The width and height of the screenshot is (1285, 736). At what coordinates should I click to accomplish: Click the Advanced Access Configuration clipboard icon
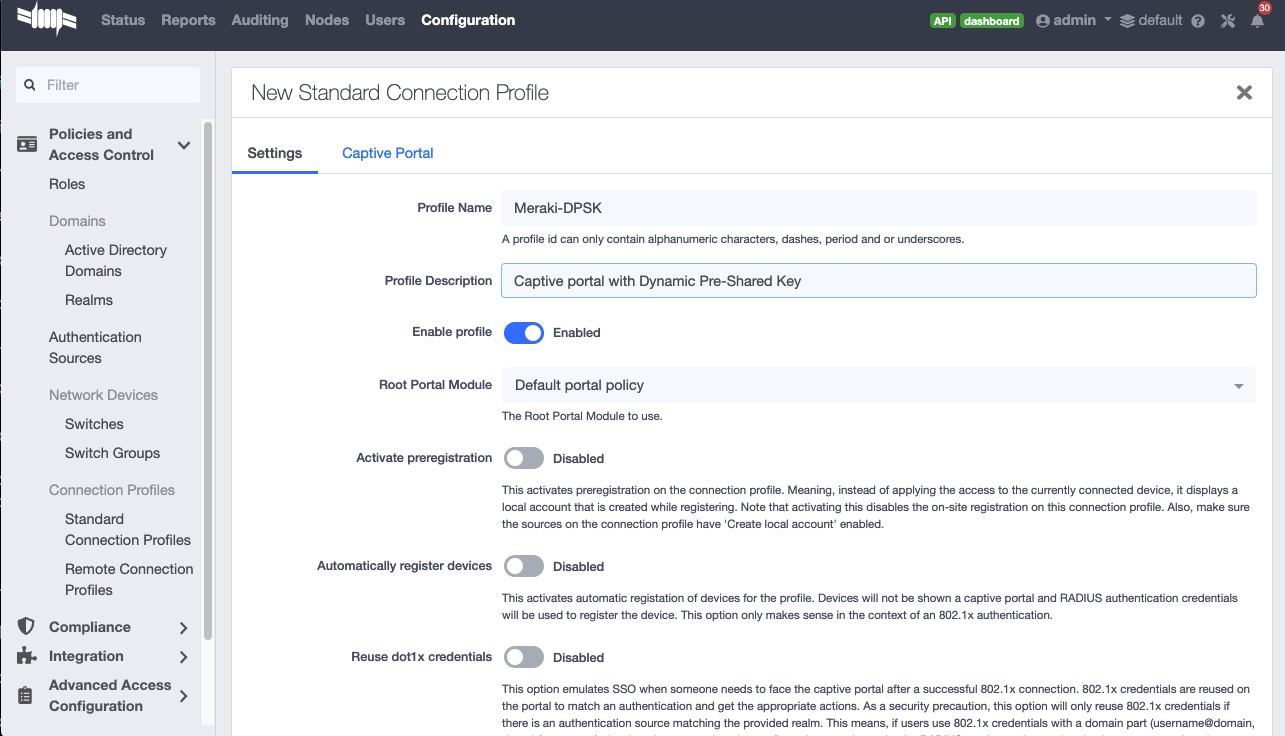click(27, 696)
